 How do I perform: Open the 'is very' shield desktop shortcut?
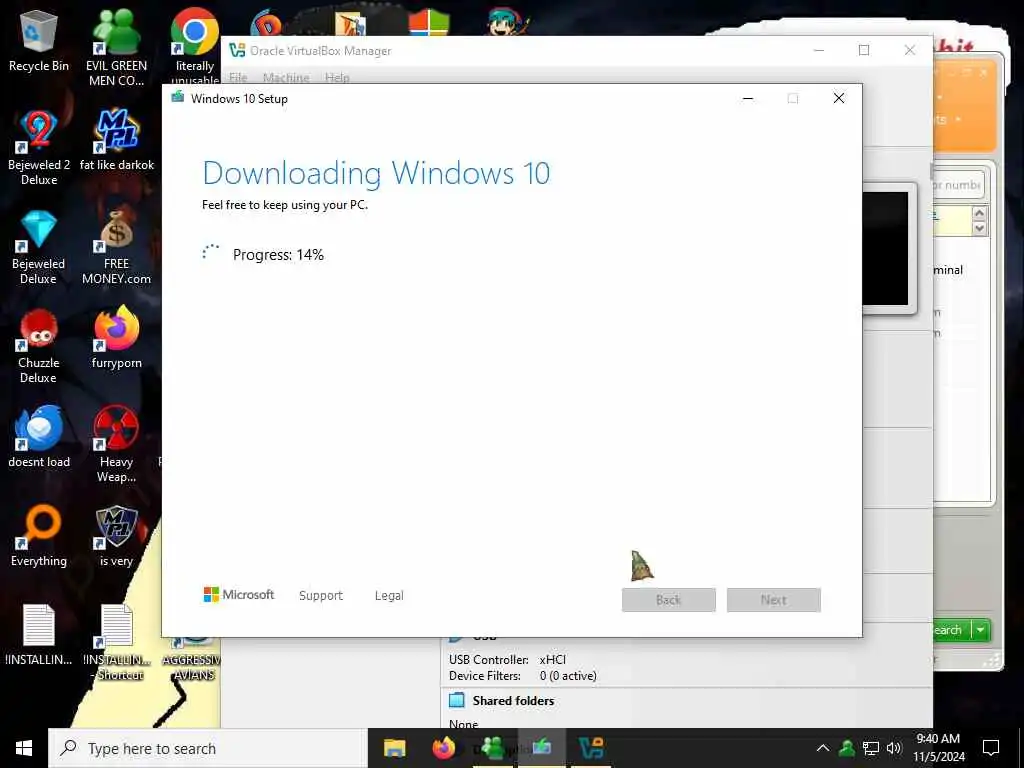[x=116, y=536]
